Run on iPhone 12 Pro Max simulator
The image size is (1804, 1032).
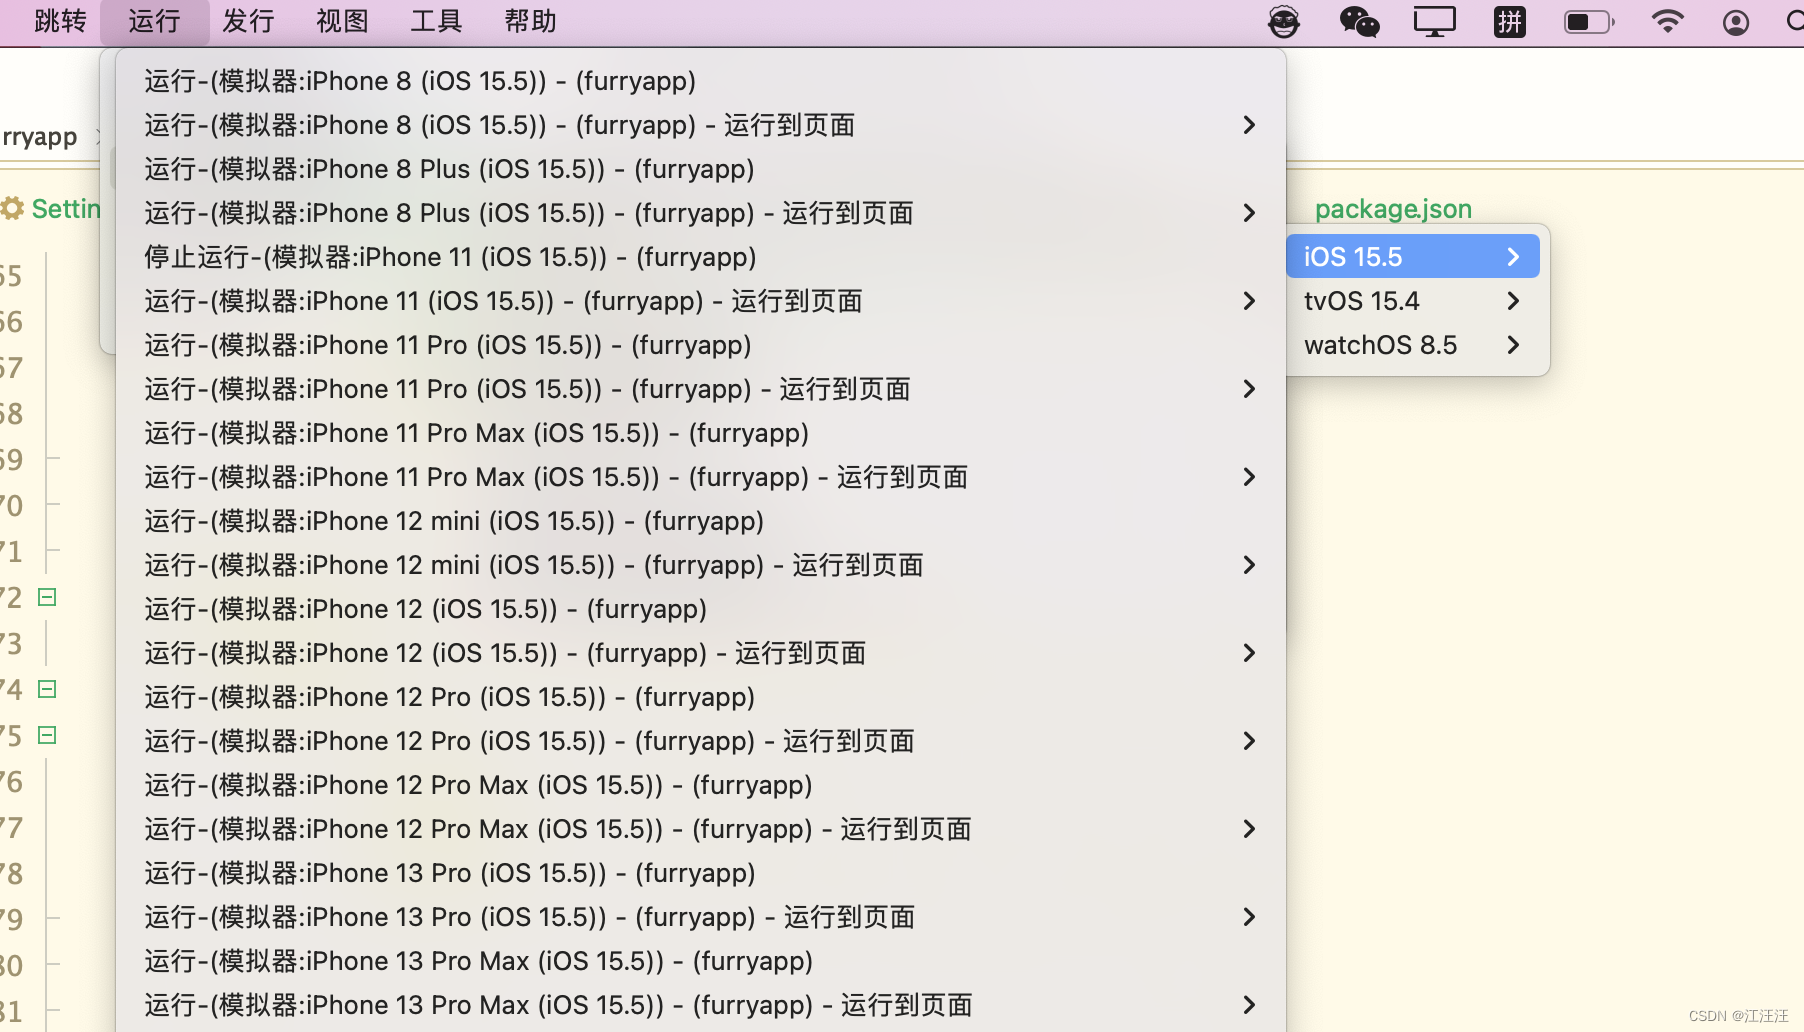tap(700, 785)
